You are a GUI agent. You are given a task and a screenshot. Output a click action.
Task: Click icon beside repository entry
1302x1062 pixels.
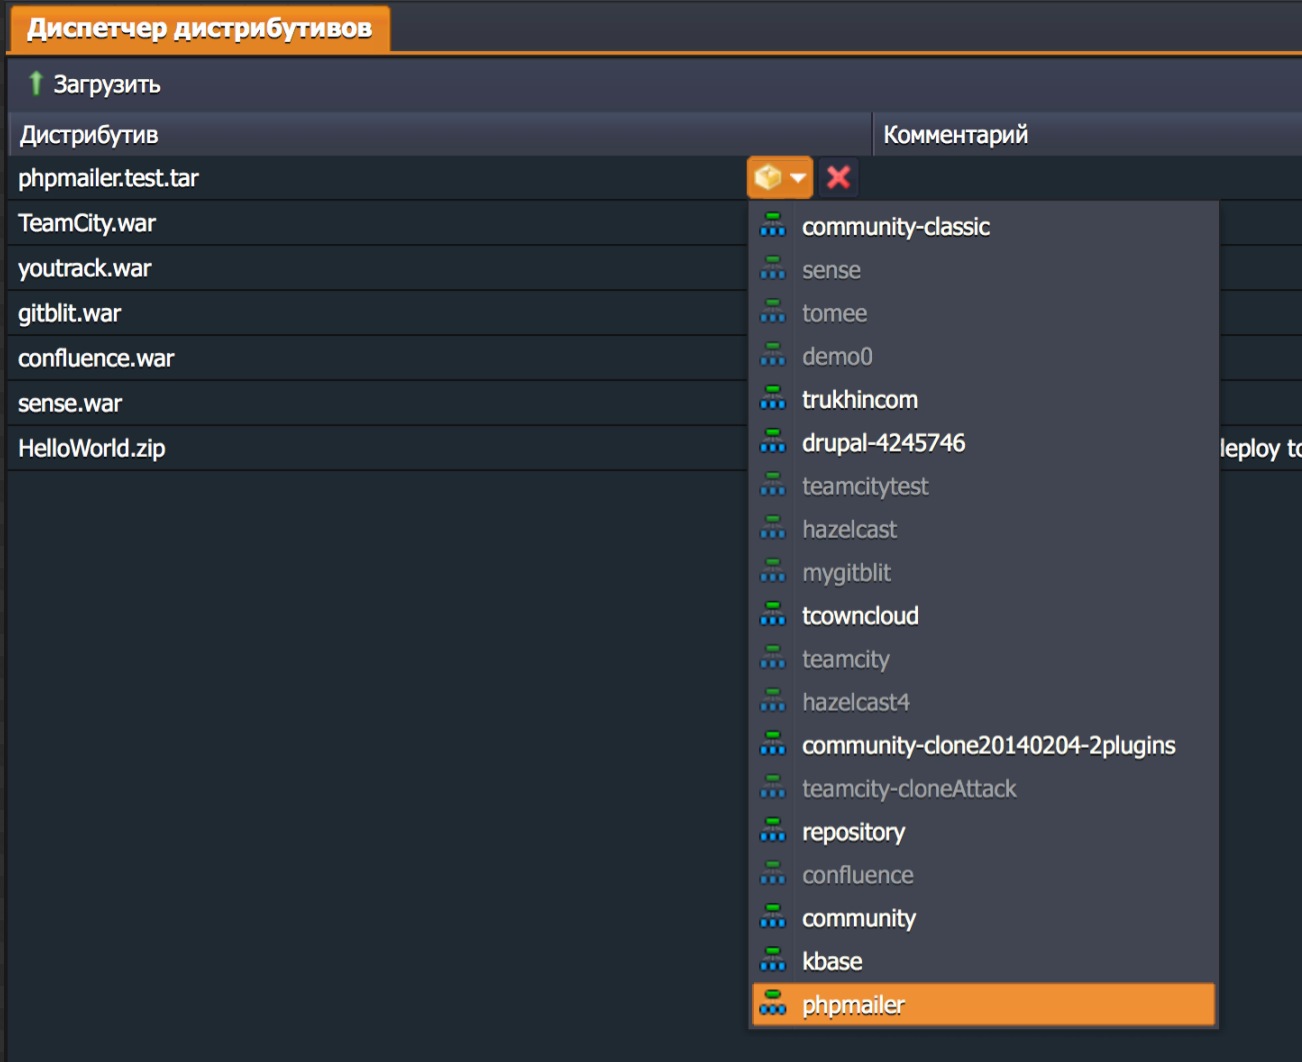tap(773, 830)
